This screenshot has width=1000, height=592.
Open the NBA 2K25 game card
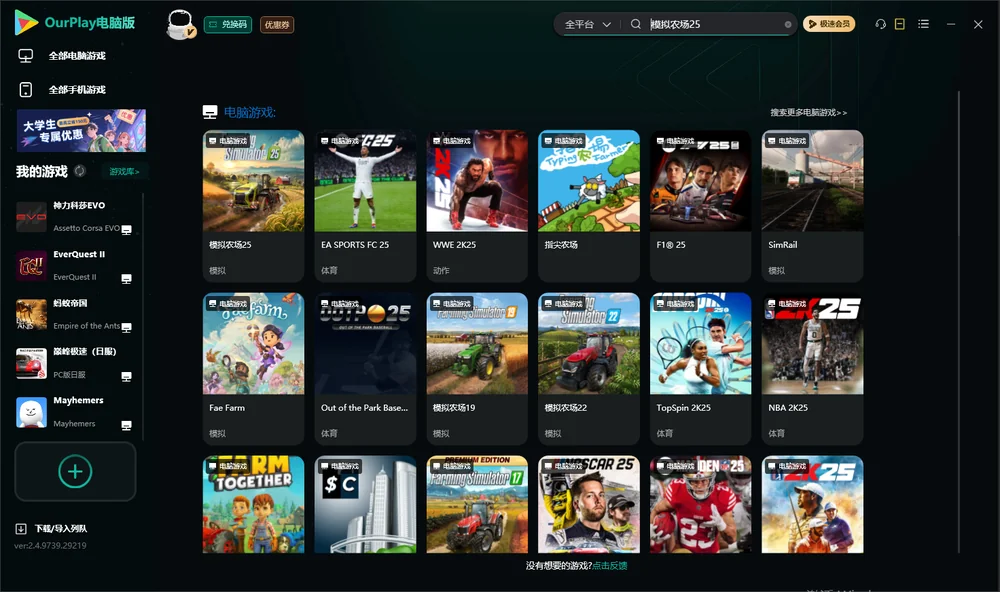(x=812, y=369)
